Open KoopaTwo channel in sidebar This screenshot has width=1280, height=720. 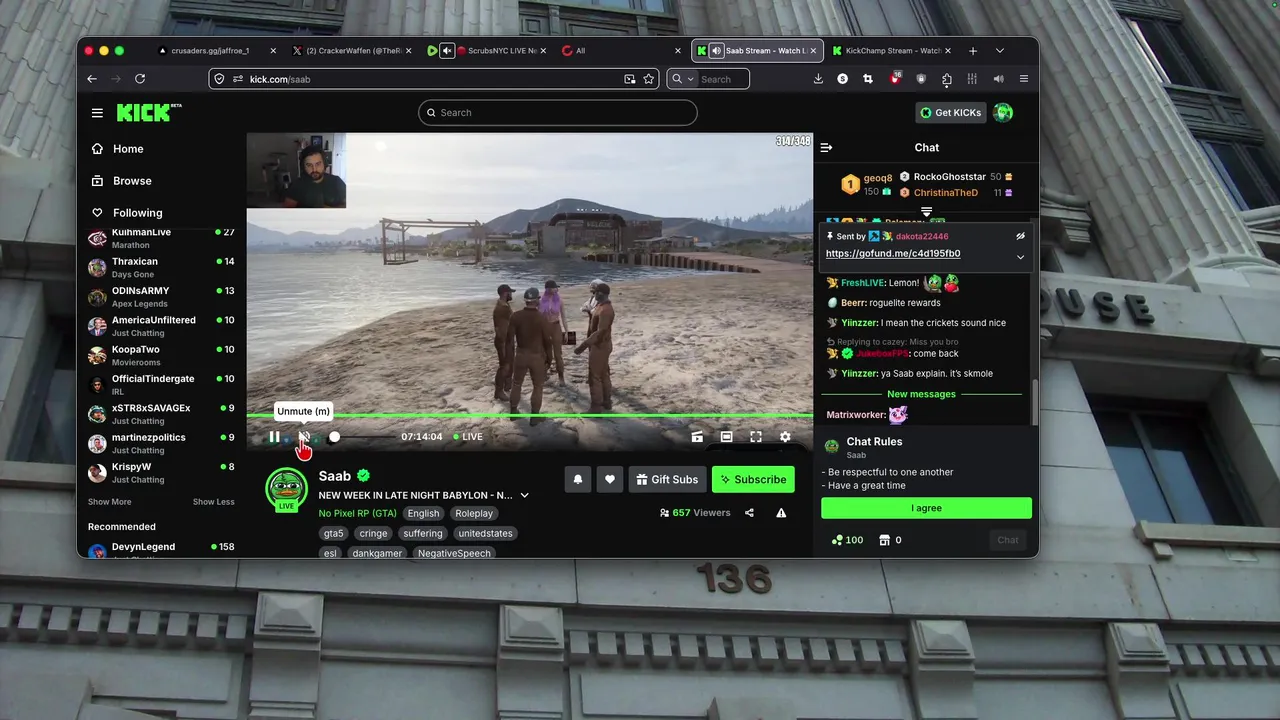(x=161, y=355)
